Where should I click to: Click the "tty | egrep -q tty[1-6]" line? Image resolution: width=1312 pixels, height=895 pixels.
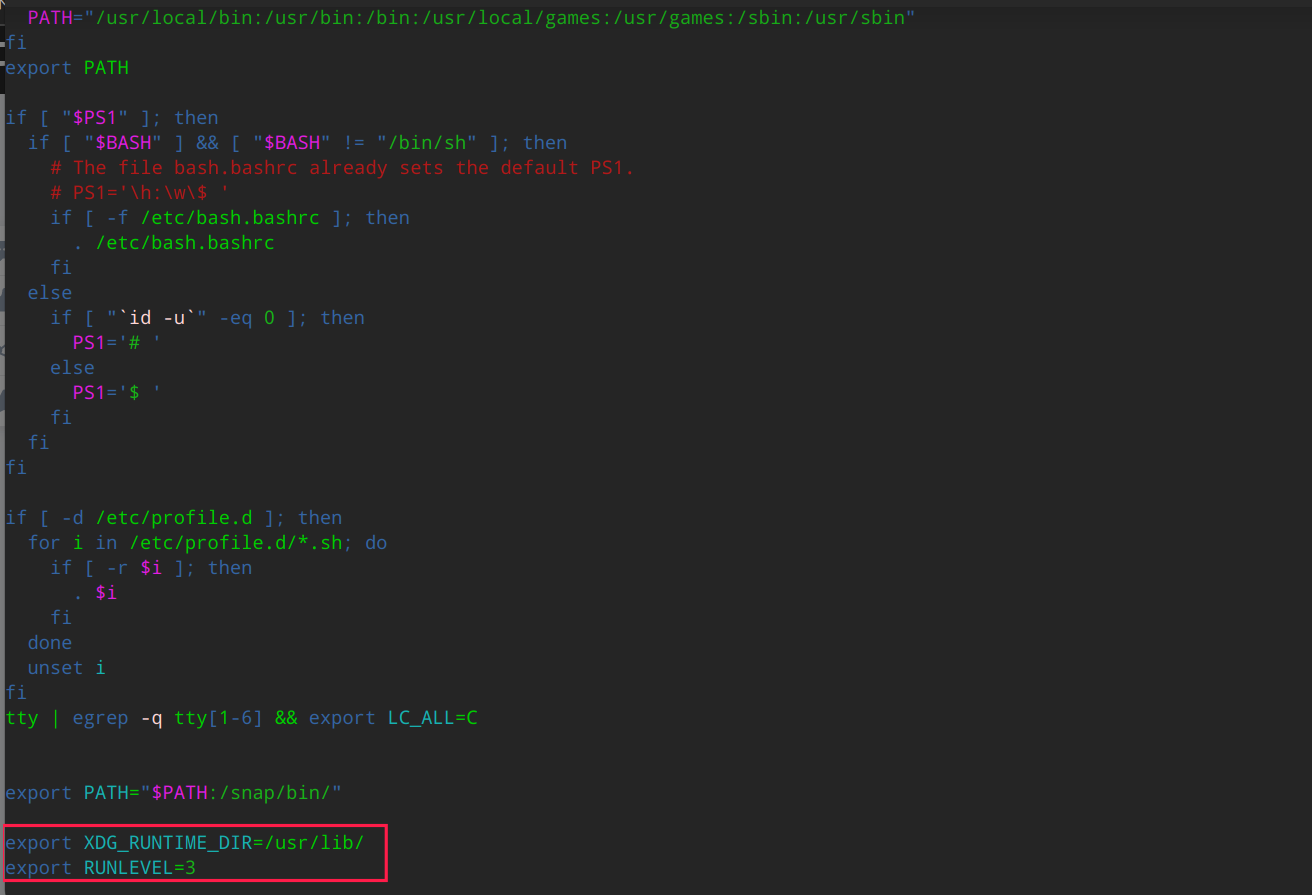pyautogui.click(x=242, y=718)
